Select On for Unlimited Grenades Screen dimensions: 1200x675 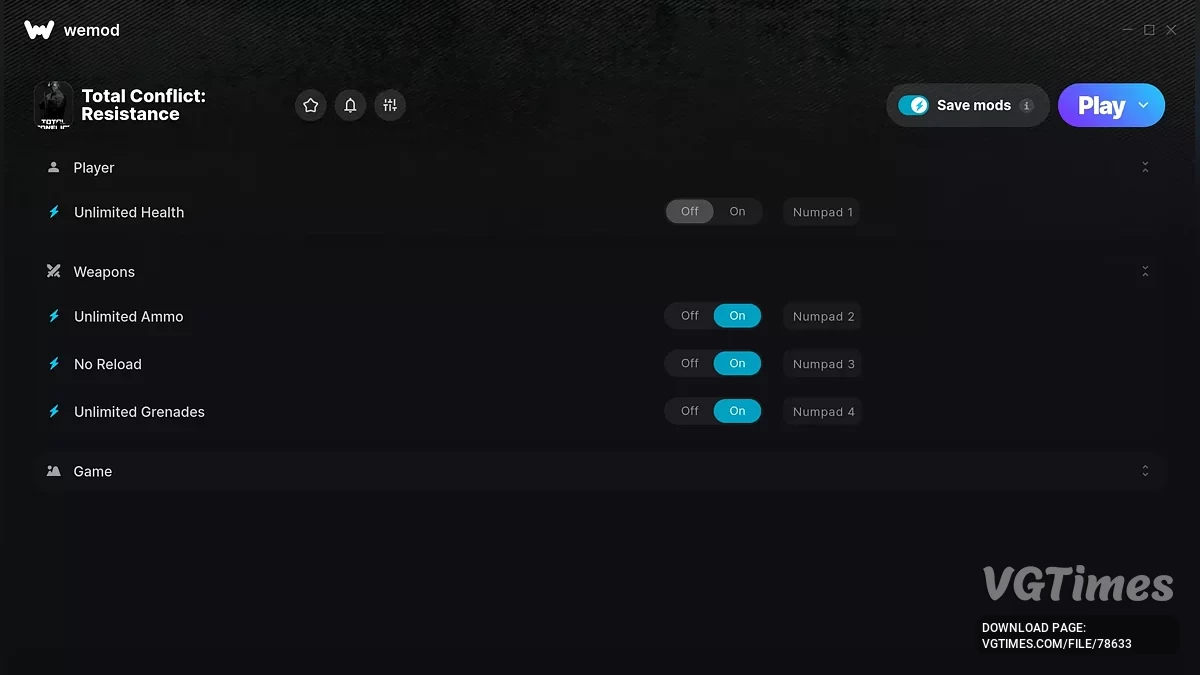click(x=737, y=410)
